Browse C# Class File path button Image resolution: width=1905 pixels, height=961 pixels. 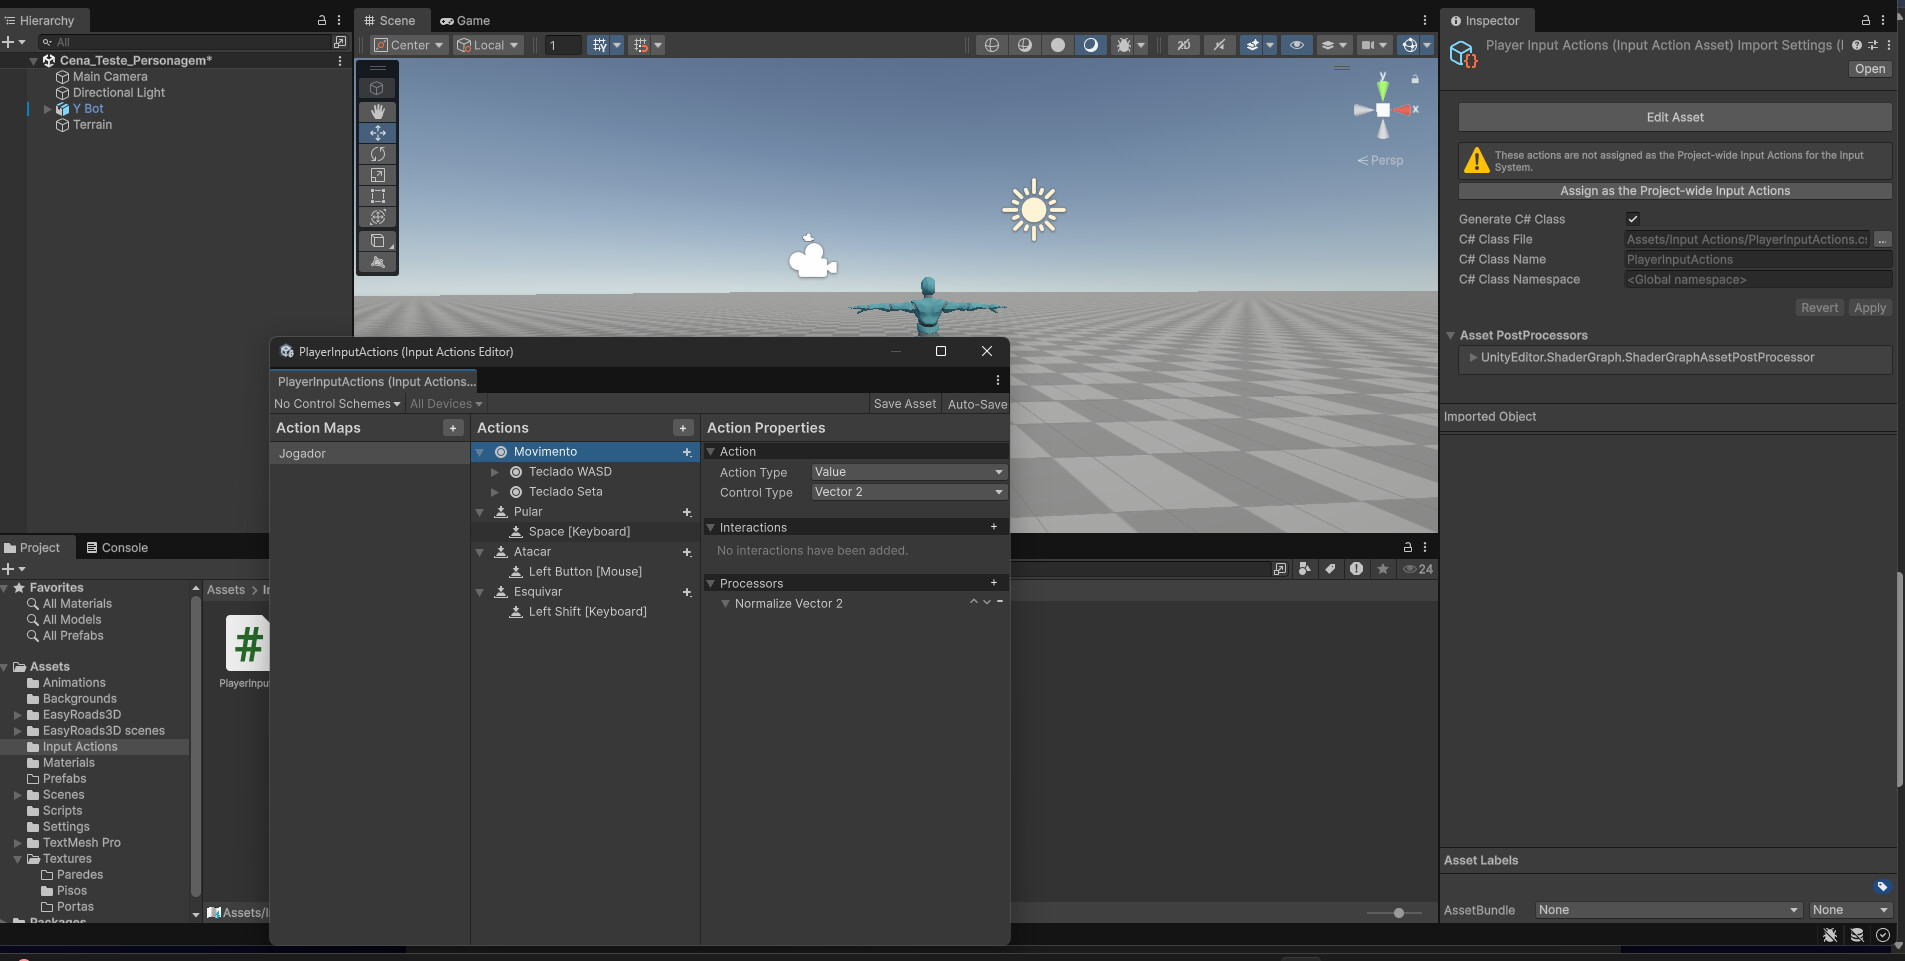pyautogui.click(x=1882, y=239)
